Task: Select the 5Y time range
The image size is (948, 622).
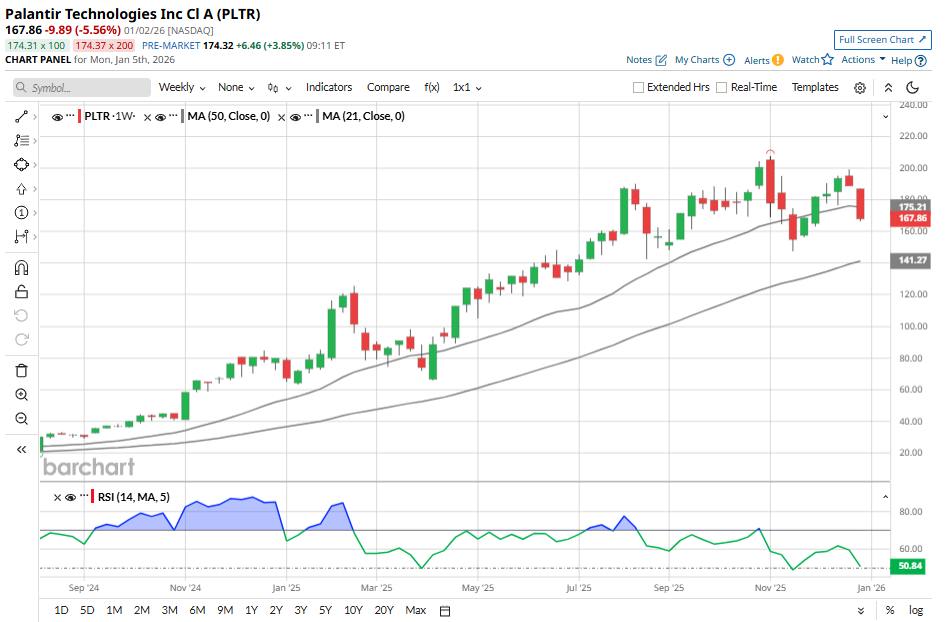Action: [x=325, y=611]
